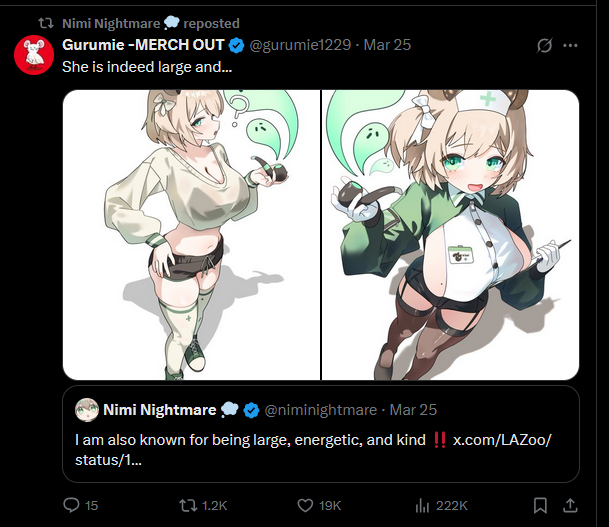The image size is (609, 527).
Task: Like the post with the heart icon
Action: (x=305, y=505)
